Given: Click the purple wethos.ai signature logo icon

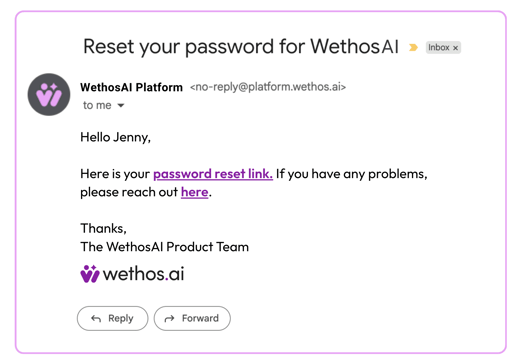Looking at the screenshot, I should pos(90,274).
